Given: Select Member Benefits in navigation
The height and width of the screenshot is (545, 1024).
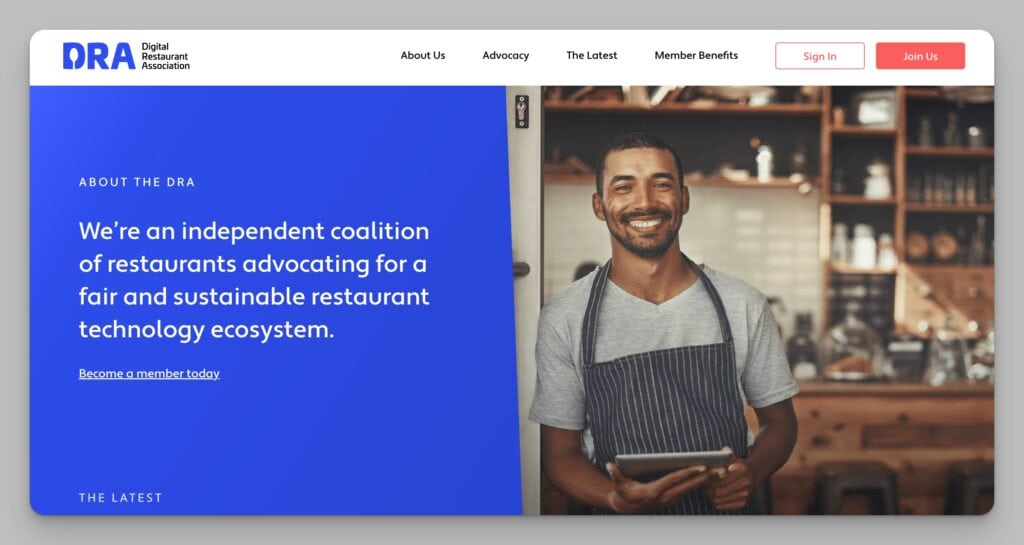Looking at the screenshot, I should point(696,55).
